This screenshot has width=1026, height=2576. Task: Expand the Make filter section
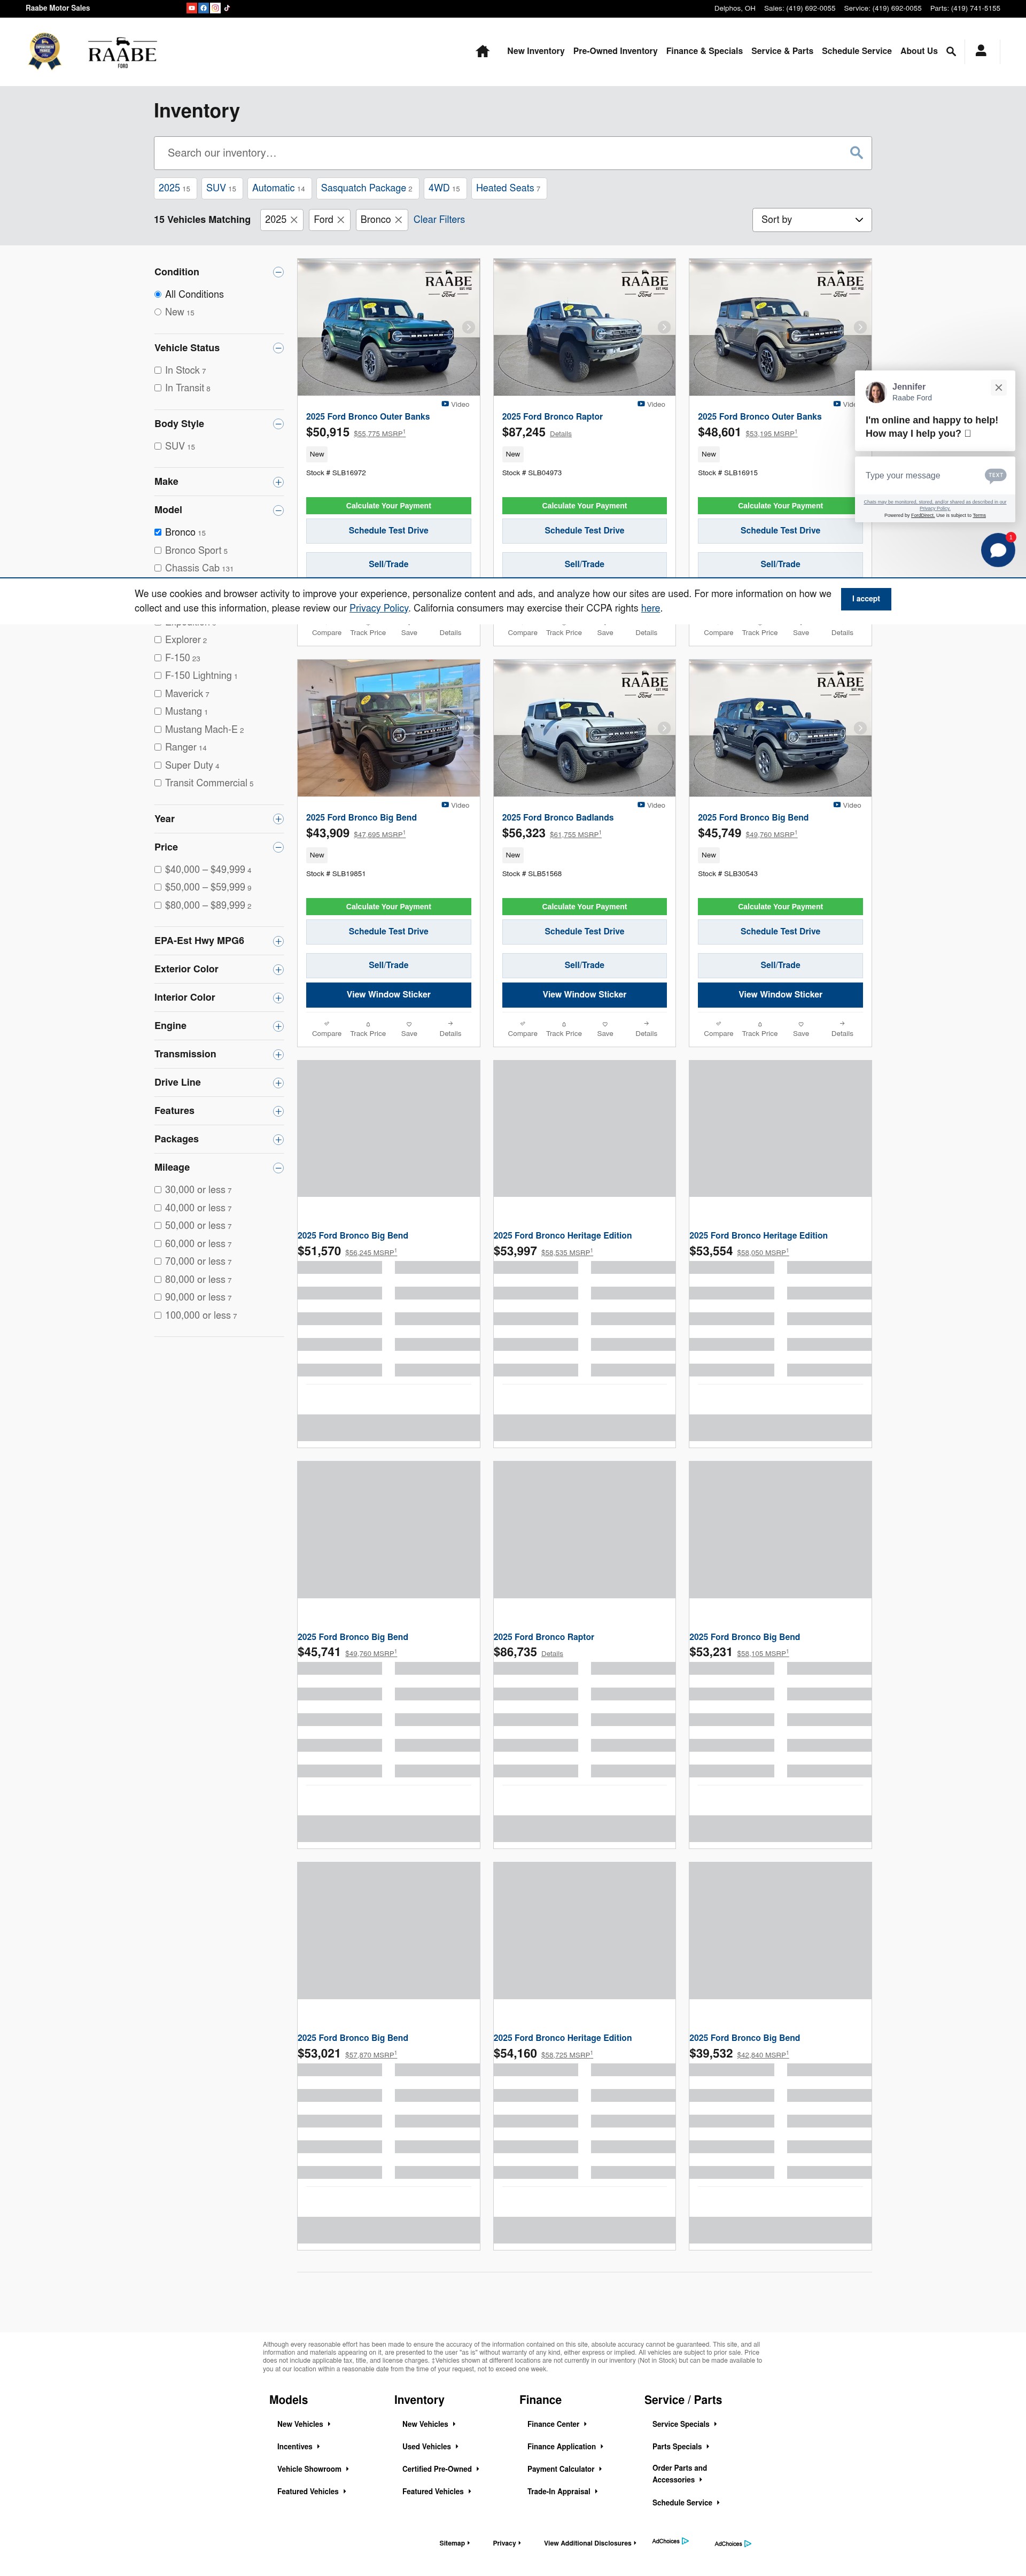(x=278, y=482)
